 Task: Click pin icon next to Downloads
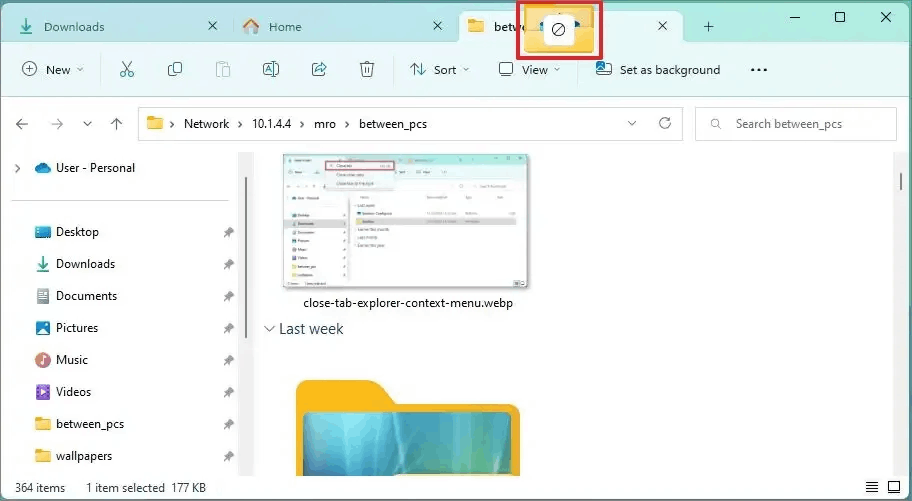click(229, 264)
